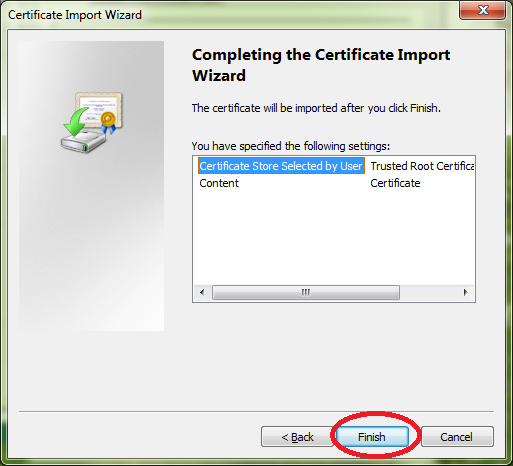This screenshot has height=466, width=513.
Task: Click the certificate import wizard icon
Action: pos(92,122)
